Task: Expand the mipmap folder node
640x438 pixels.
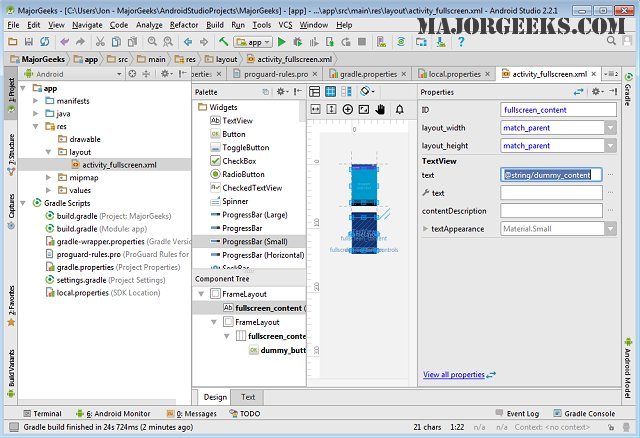Action: coord(49,178)
